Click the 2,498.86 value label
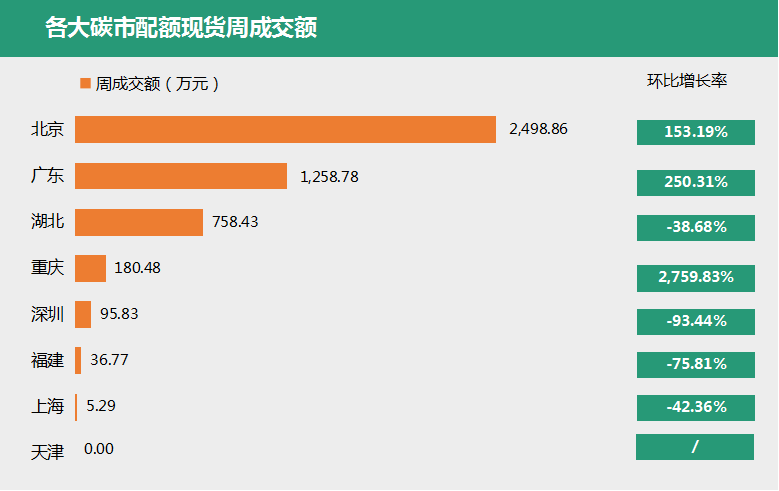The height and width of the screenshot is (491, 779). 538,129
